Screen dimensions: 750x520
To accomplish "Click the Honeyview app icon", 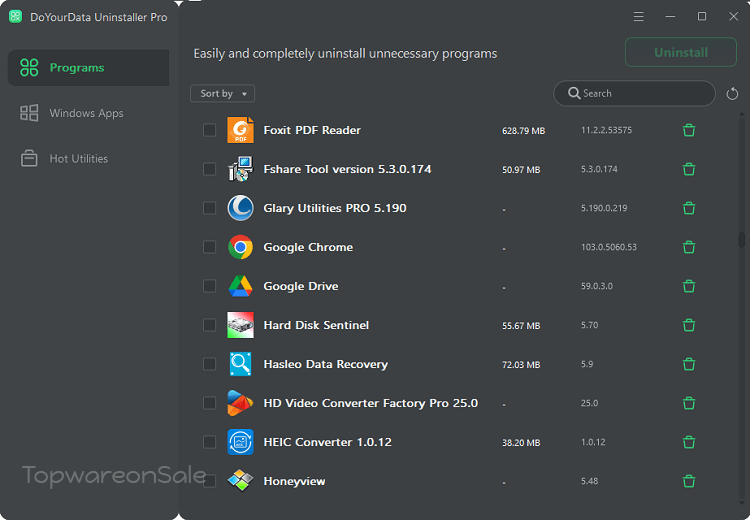I will (240, 481).
